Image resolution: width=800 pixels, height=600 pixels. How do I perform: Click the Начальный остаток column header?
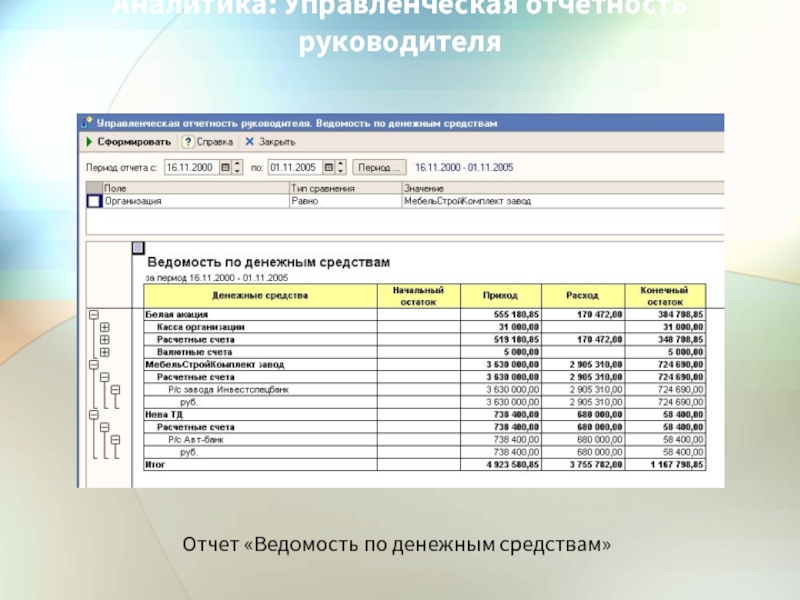(x=419, y=296)
